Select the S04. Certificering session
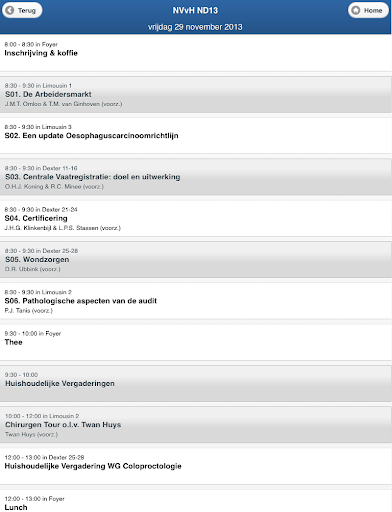Image resolution: width=392 pixels, height=512 pixels. point(196,218)
